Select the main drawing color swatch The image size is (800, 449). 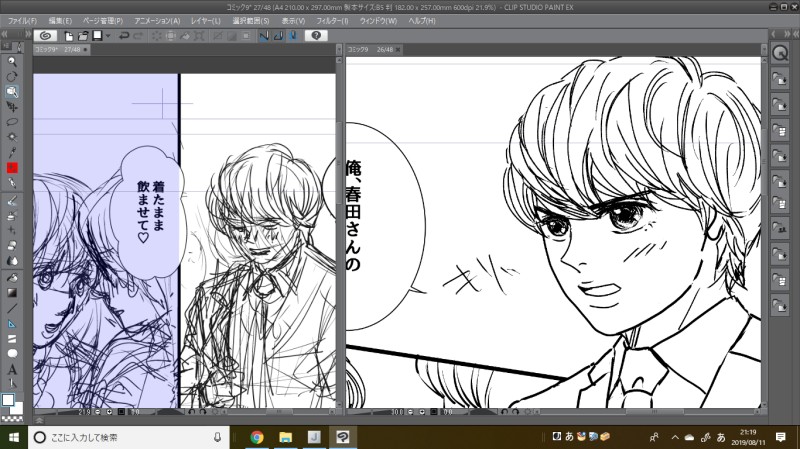click(x=8, y=400)
